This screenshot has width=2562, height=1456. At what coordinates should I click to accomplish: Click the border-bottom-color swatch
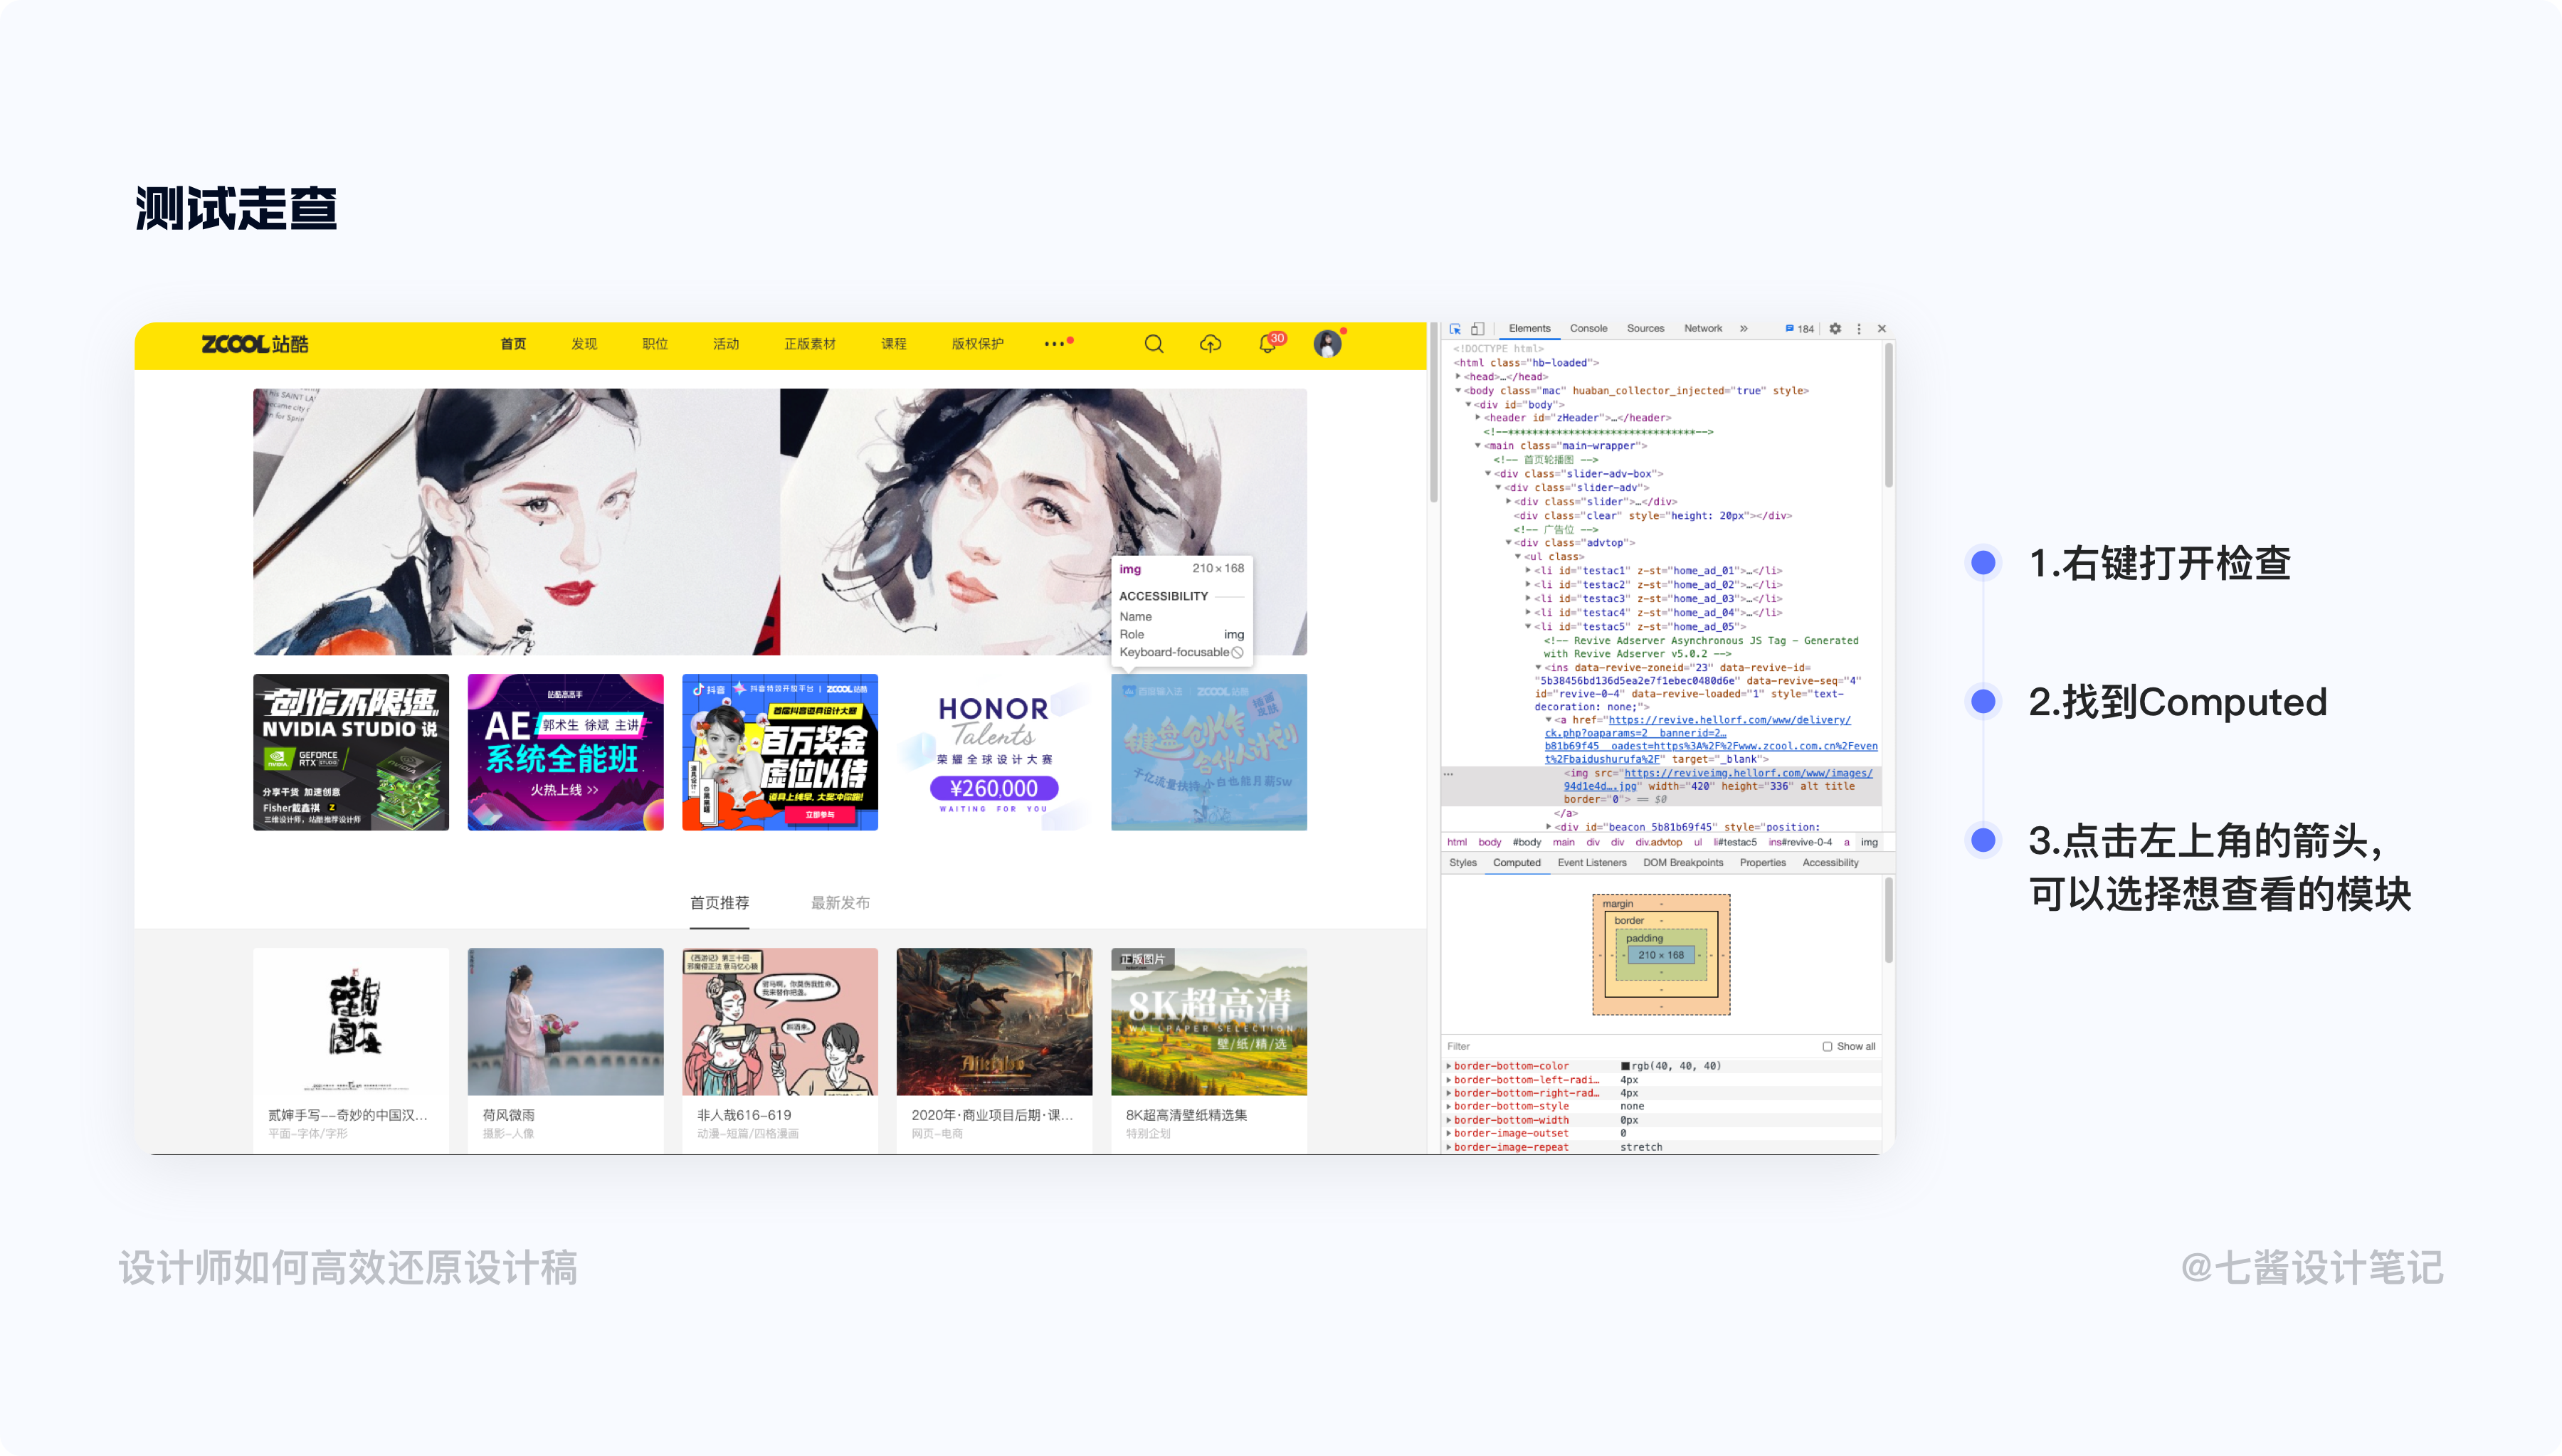(x=1625, y=1066)
